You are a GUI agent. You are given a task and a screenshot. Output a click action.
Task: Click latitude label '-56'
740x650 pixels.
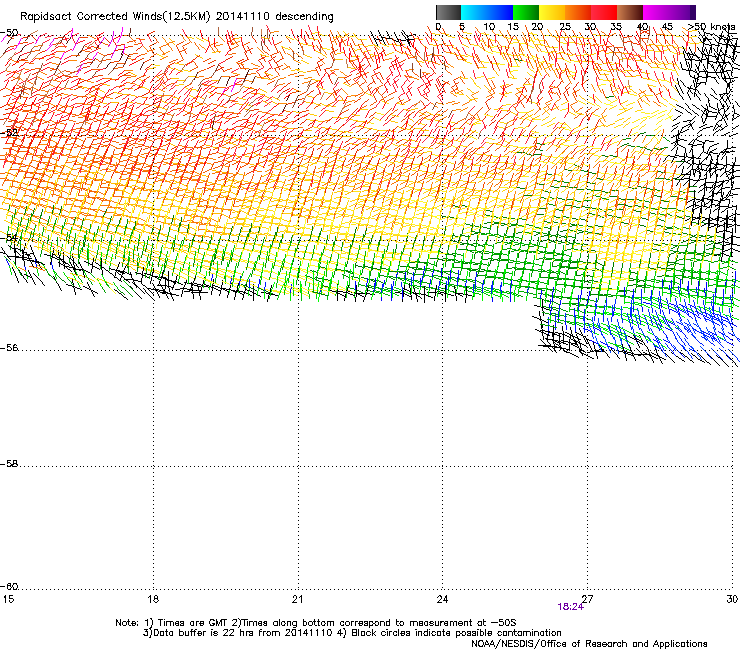pyautogui.click(x=9, y=348)
